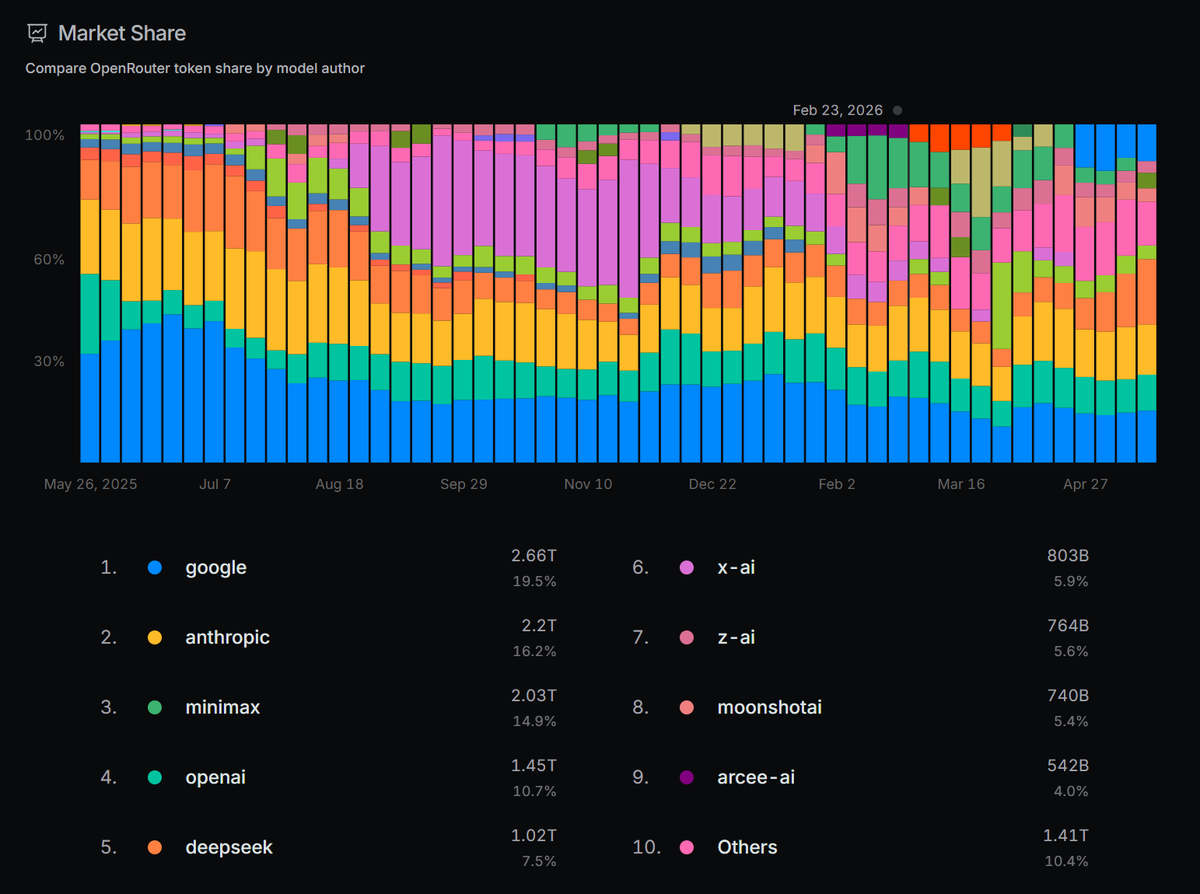Click openai's 10.7% share value
Screen dimensions: 1200x894
tap(536, 791)
